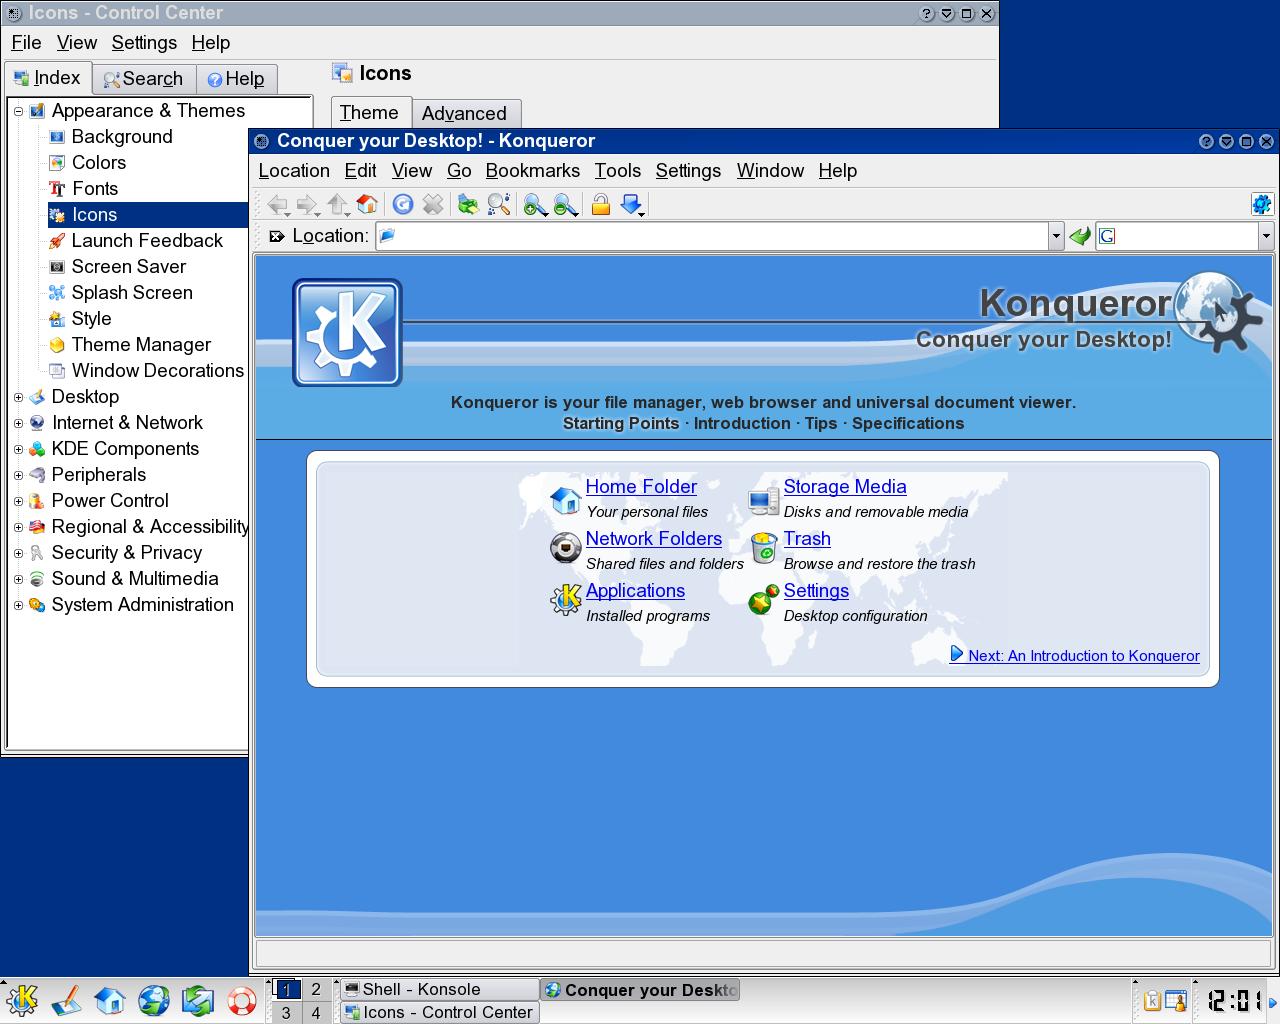Click the Klipper clipboard tray icon

tap(1152, 1000)
